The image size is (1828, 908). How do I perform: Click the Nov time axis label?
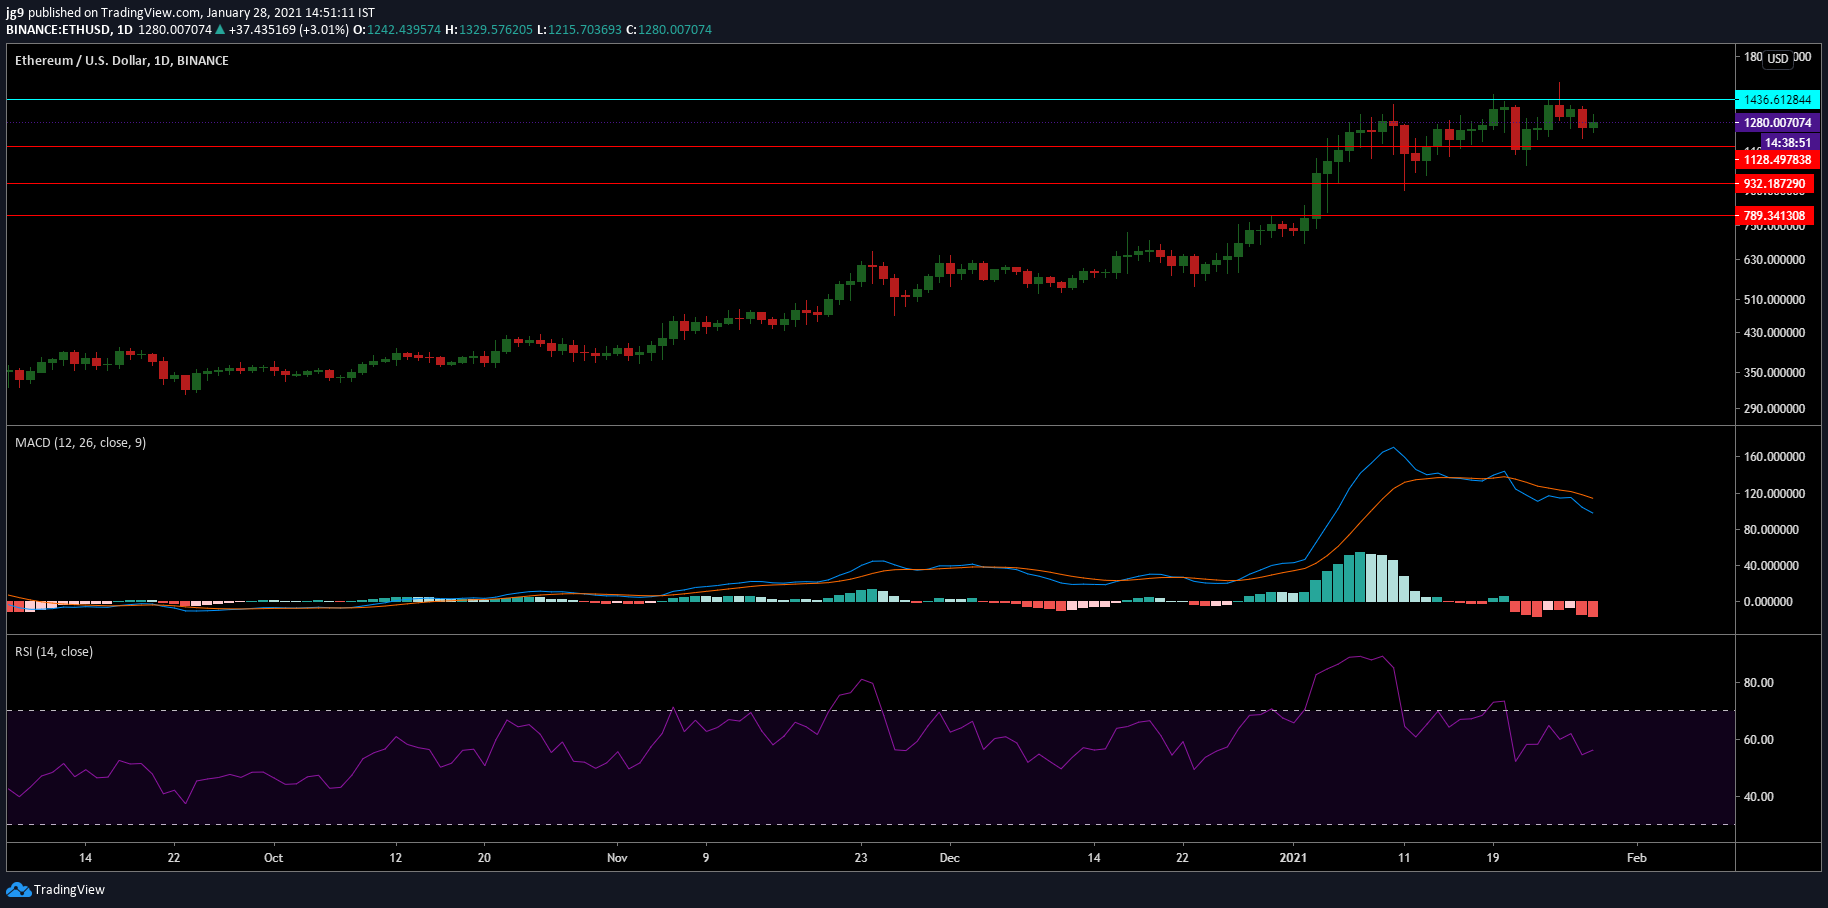point(617,858)
